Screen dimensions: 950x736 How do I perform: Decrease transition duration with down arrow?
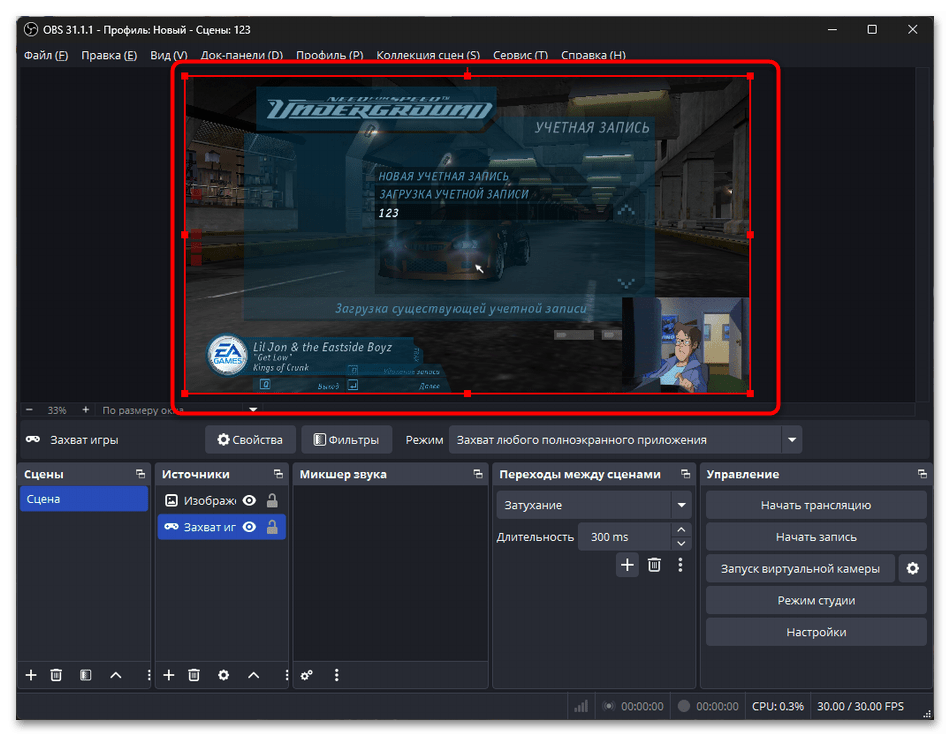681,543
